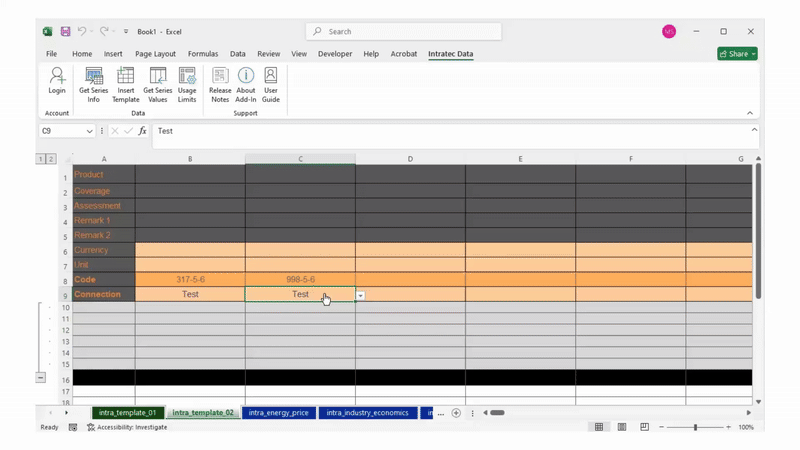Open the View tab
The width and height of the screenshot is (800, 450).
click(x=299, y=54)
